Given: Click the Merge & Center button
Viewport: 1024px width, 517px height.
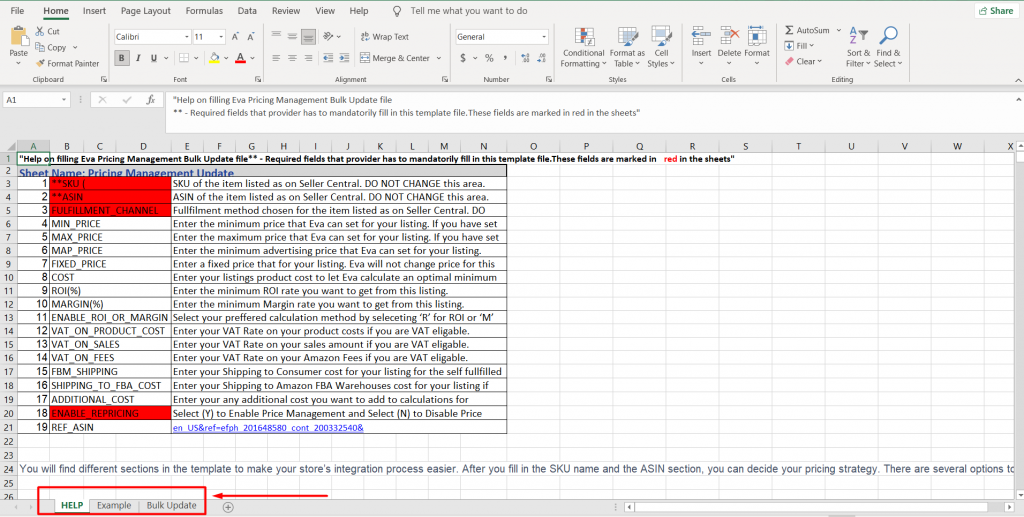Looking at the screenshot, I should [395, 58].
